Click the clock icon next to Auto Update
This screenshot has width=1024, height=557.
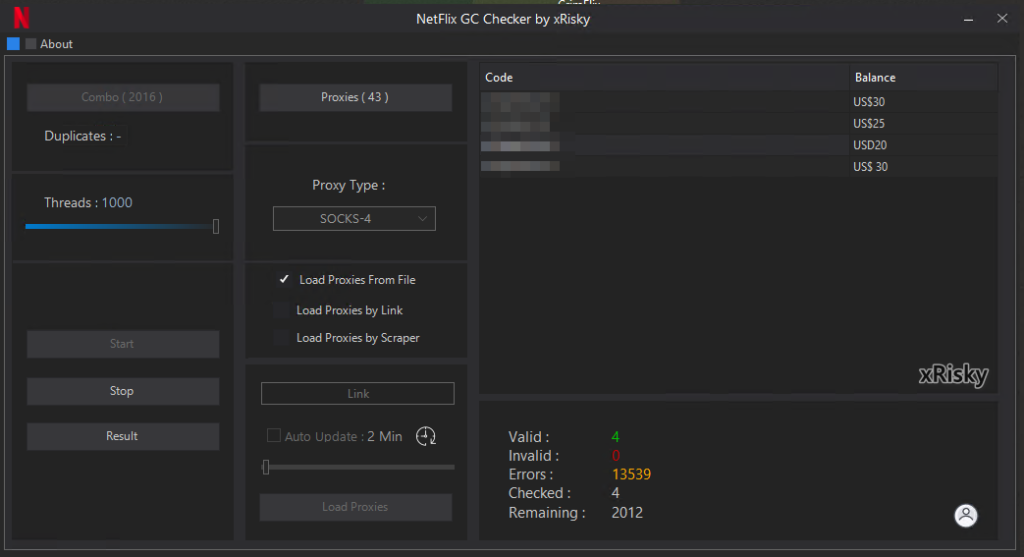426,436
